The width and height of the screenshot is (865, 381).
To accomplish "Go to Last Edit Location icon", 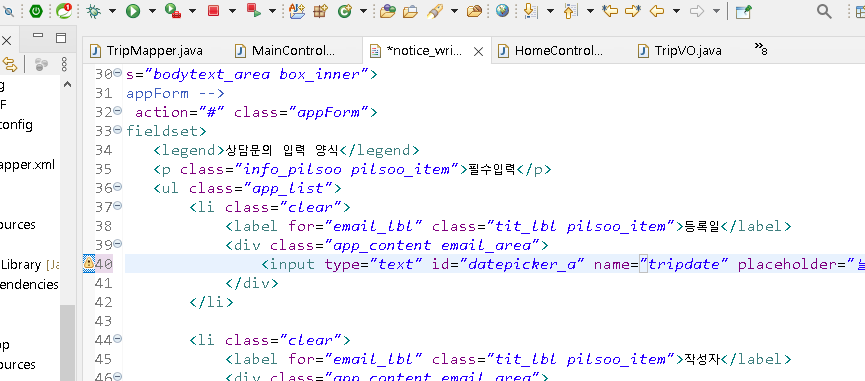I will point(610,10).
